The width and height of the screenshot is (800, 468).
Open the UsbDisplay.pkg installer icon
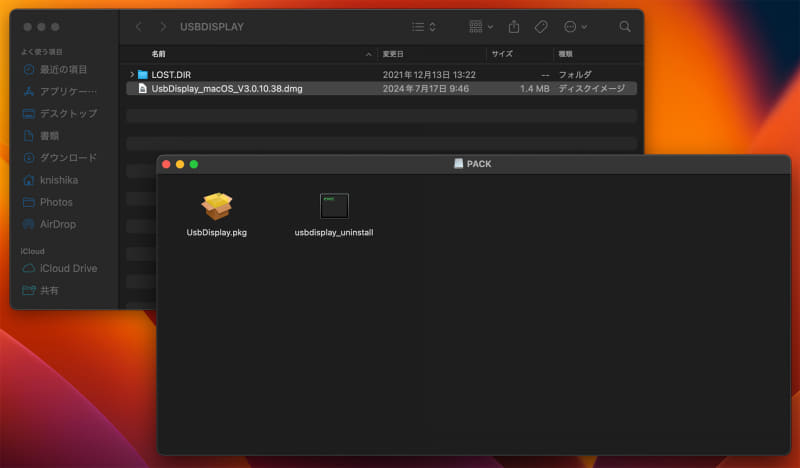217,206
